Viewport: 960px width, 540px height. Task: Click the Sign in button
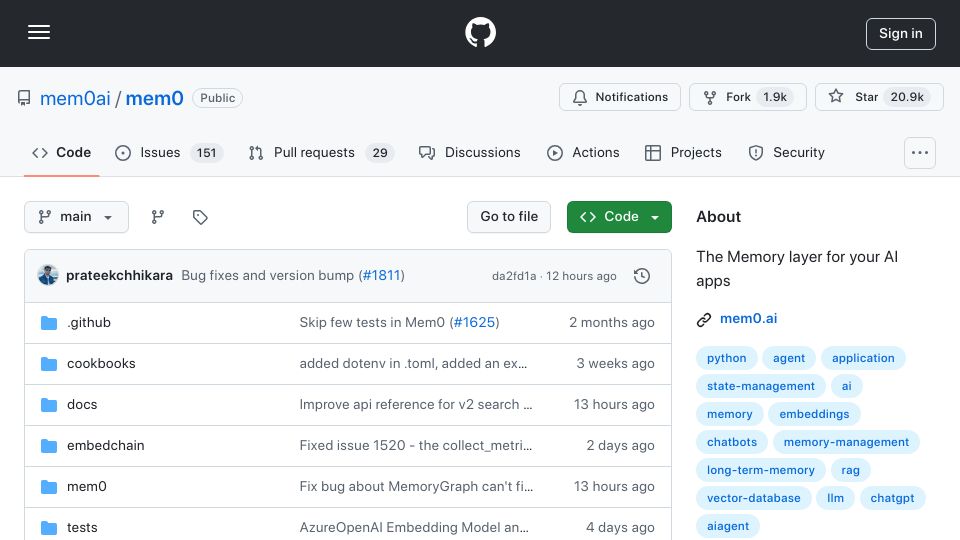click(901, 34)
